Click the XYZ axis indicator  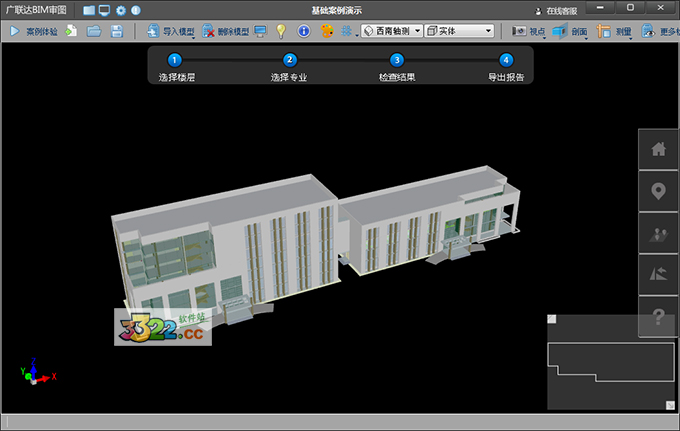click(x=37, y=372)
